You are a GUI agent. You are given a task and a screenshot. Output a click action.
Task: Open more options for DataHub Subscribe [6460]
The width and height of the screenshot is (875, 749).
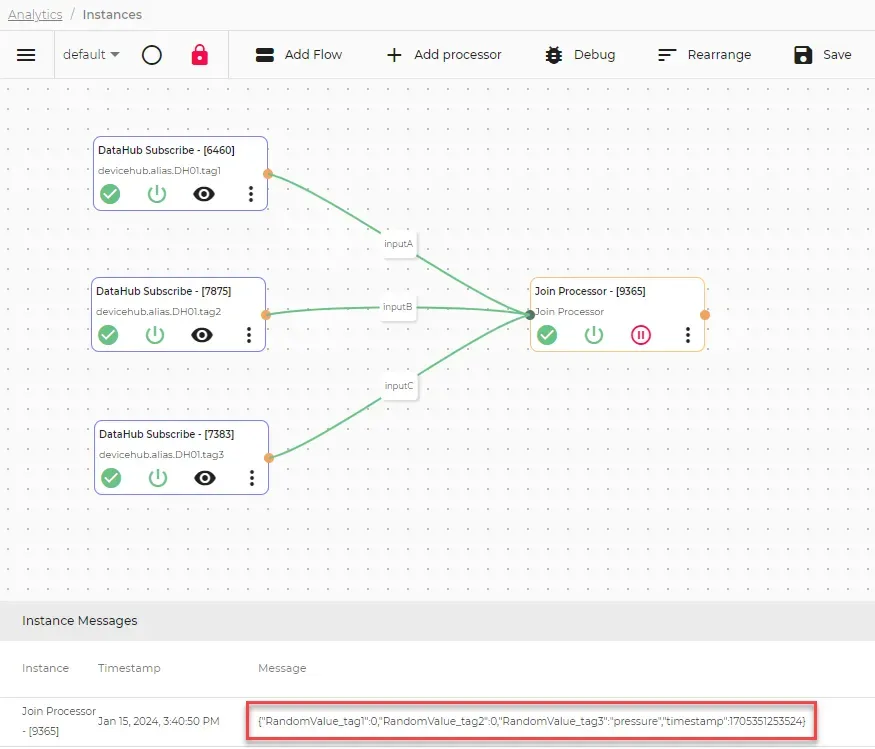point(251,194)
